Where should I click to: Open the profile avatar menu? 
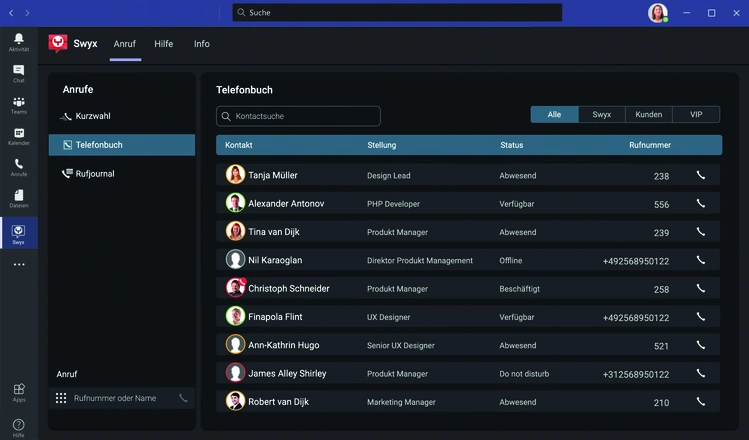pos(657,13)
